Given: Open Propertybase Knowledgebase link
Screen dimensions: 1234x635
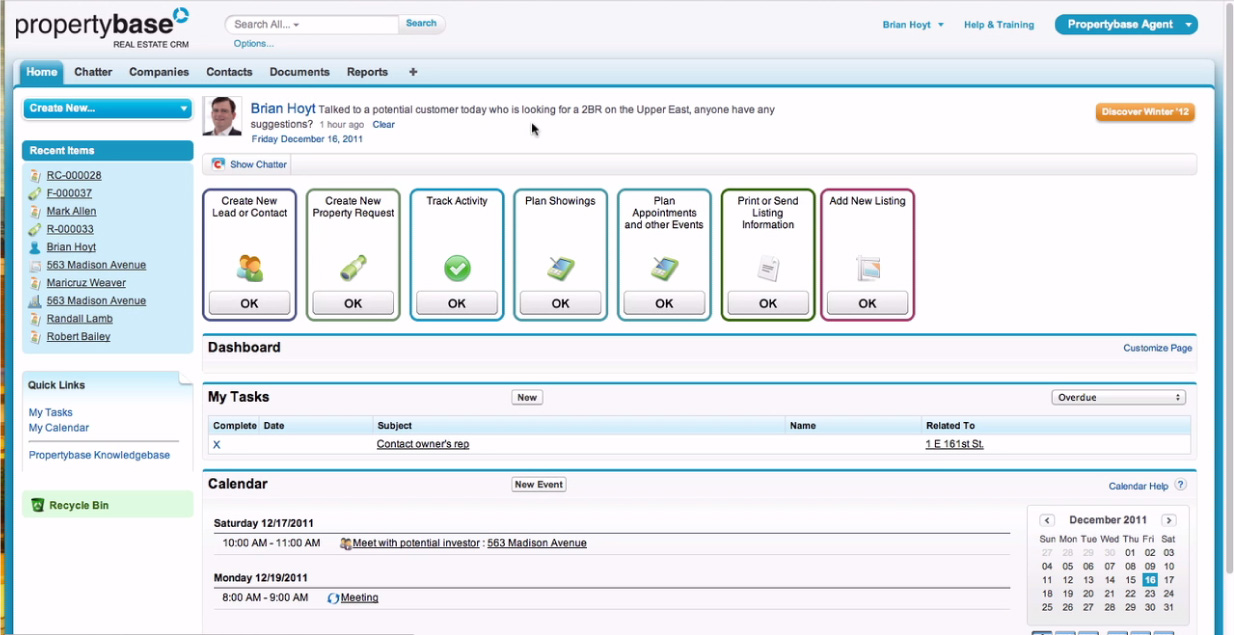Looking at the screenshot, I should pyautogui.click(x=99, y=455).
